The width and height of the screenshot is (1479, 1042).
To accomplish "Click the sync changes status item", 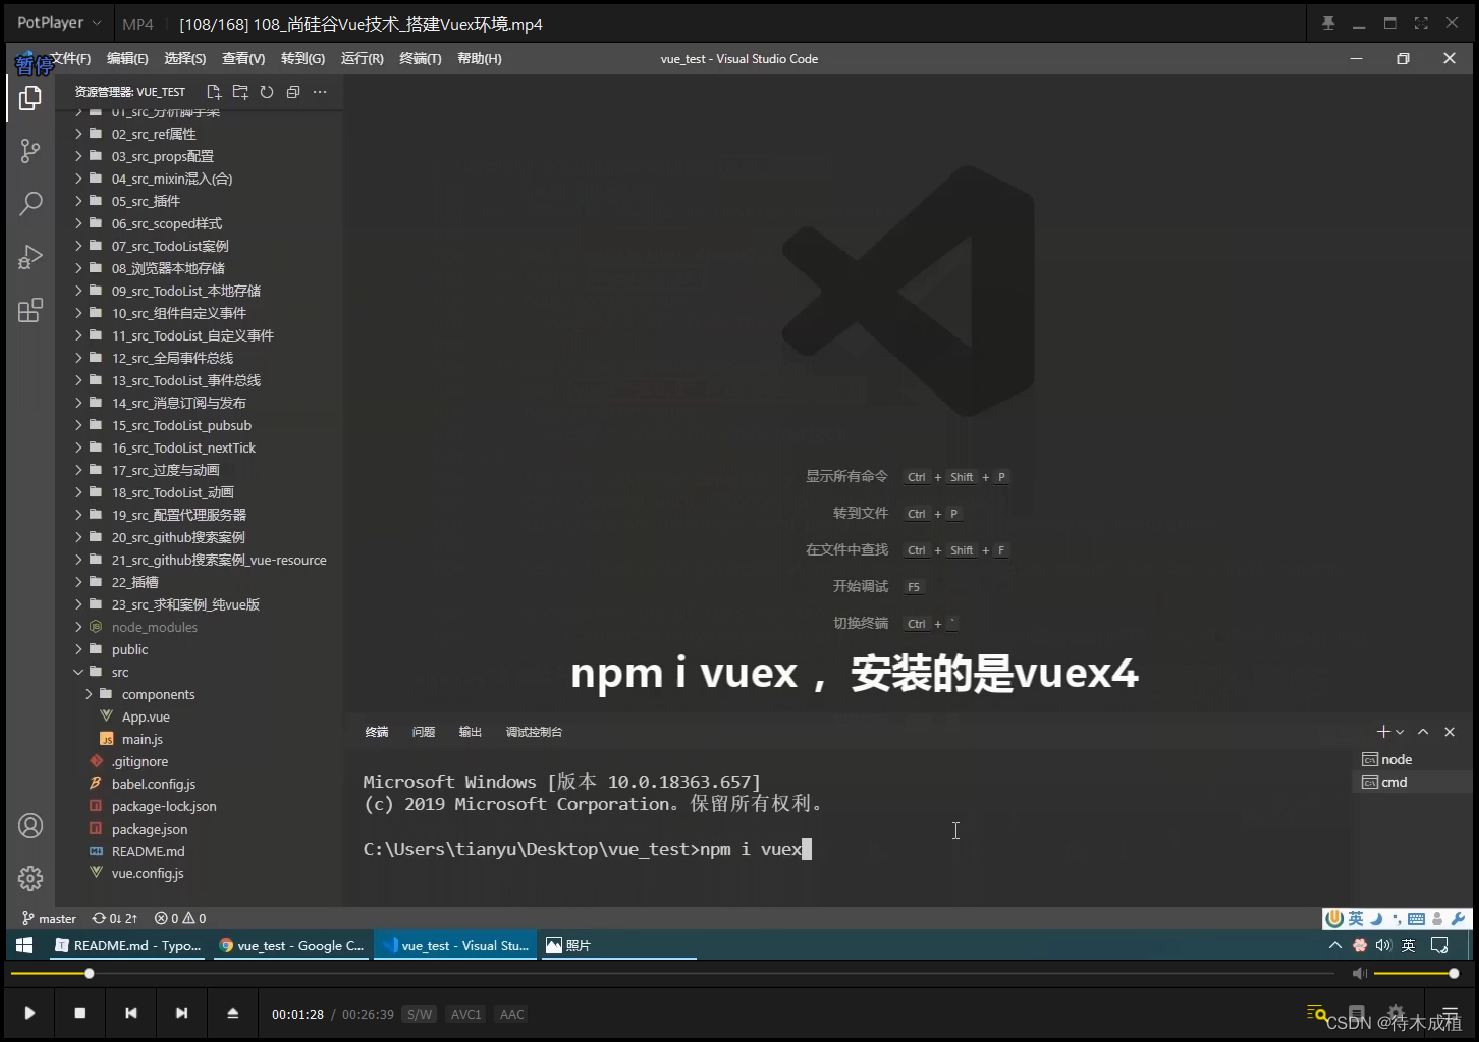I will pyautogui.click(x=115, y=918).
